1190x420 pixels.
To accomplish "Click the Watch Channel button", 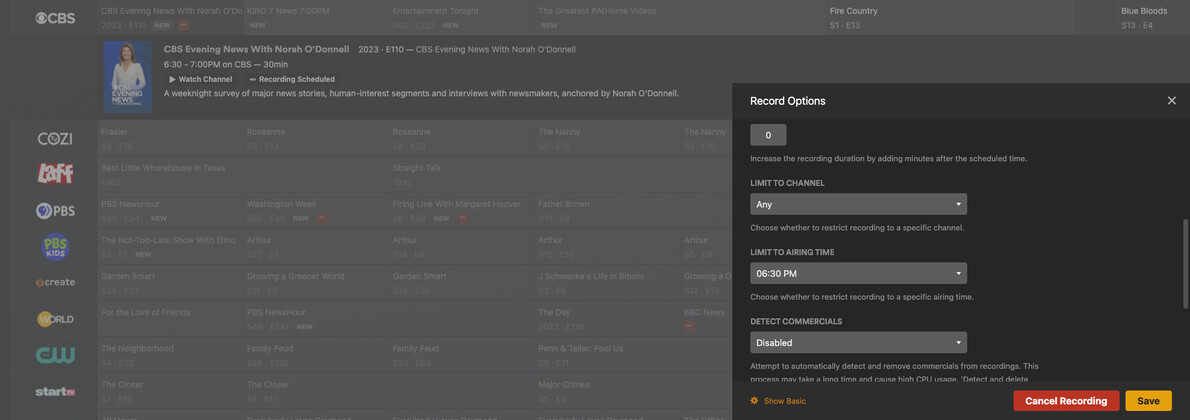I will pos(200,79).
